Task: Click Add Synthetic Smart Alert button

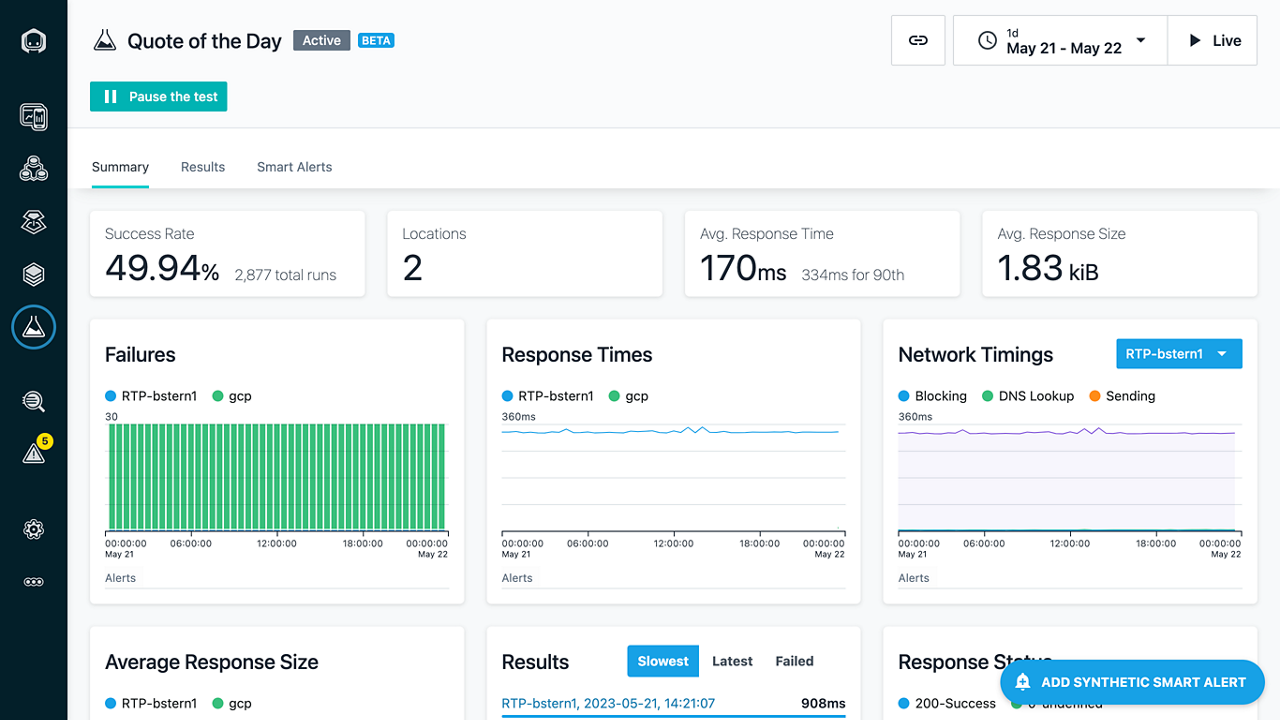Action: click(1132, 682)
